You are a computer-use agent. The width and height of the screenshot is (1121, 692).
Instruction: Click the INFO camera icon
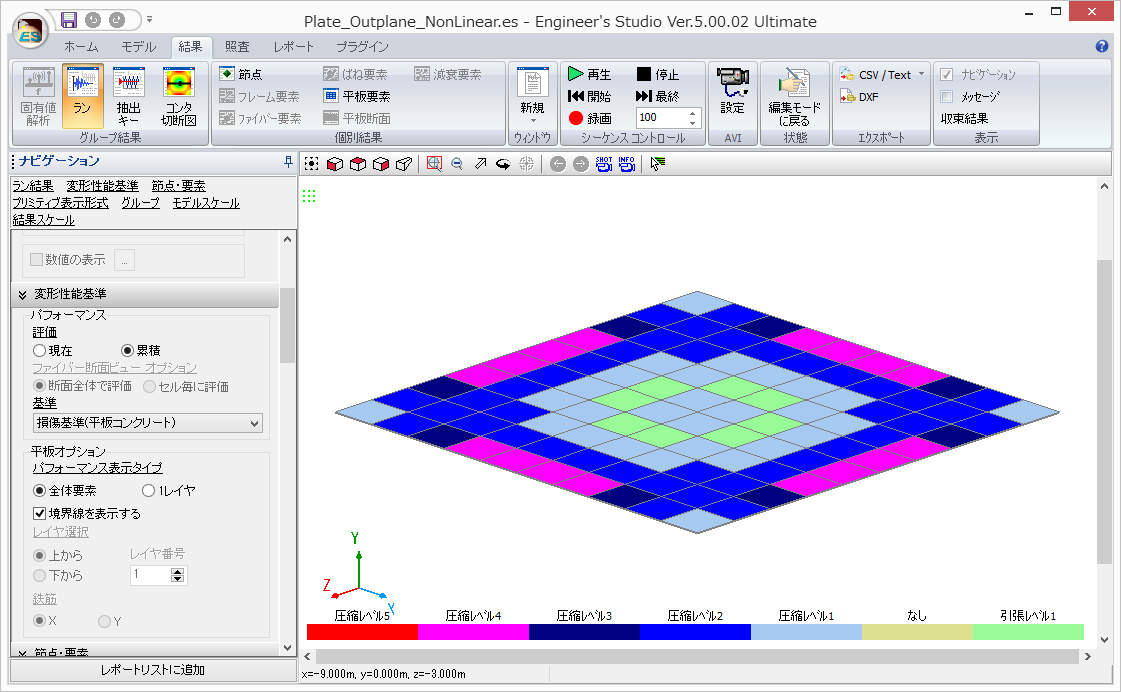coord(627,164)
